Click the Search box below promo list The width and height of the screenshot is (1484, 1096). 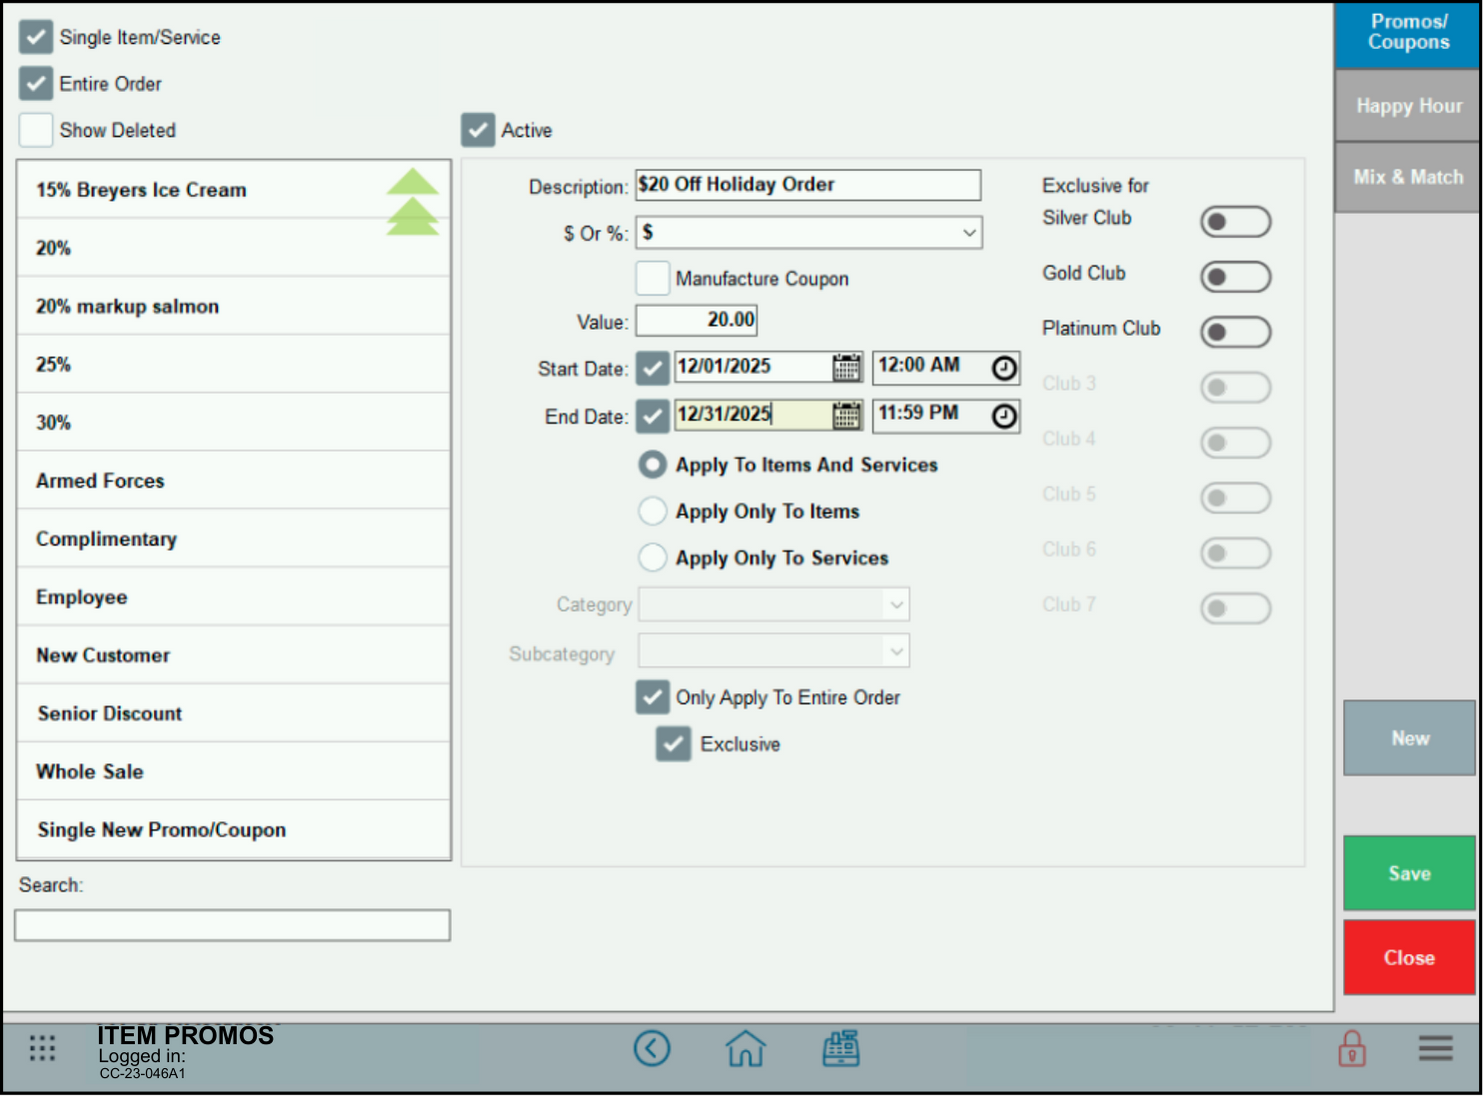(232, 925)
